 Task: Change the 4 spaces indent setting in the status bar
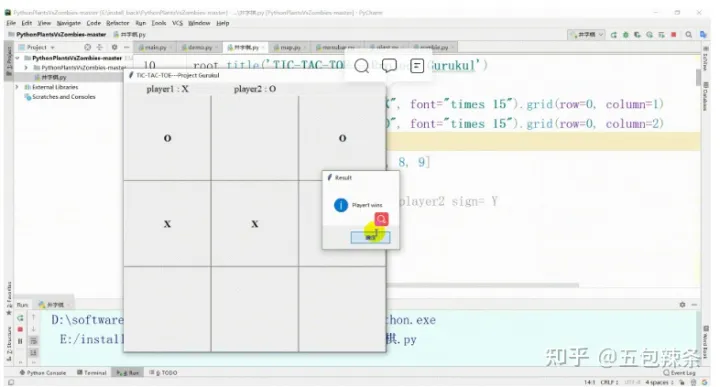(x=659, y=382)
